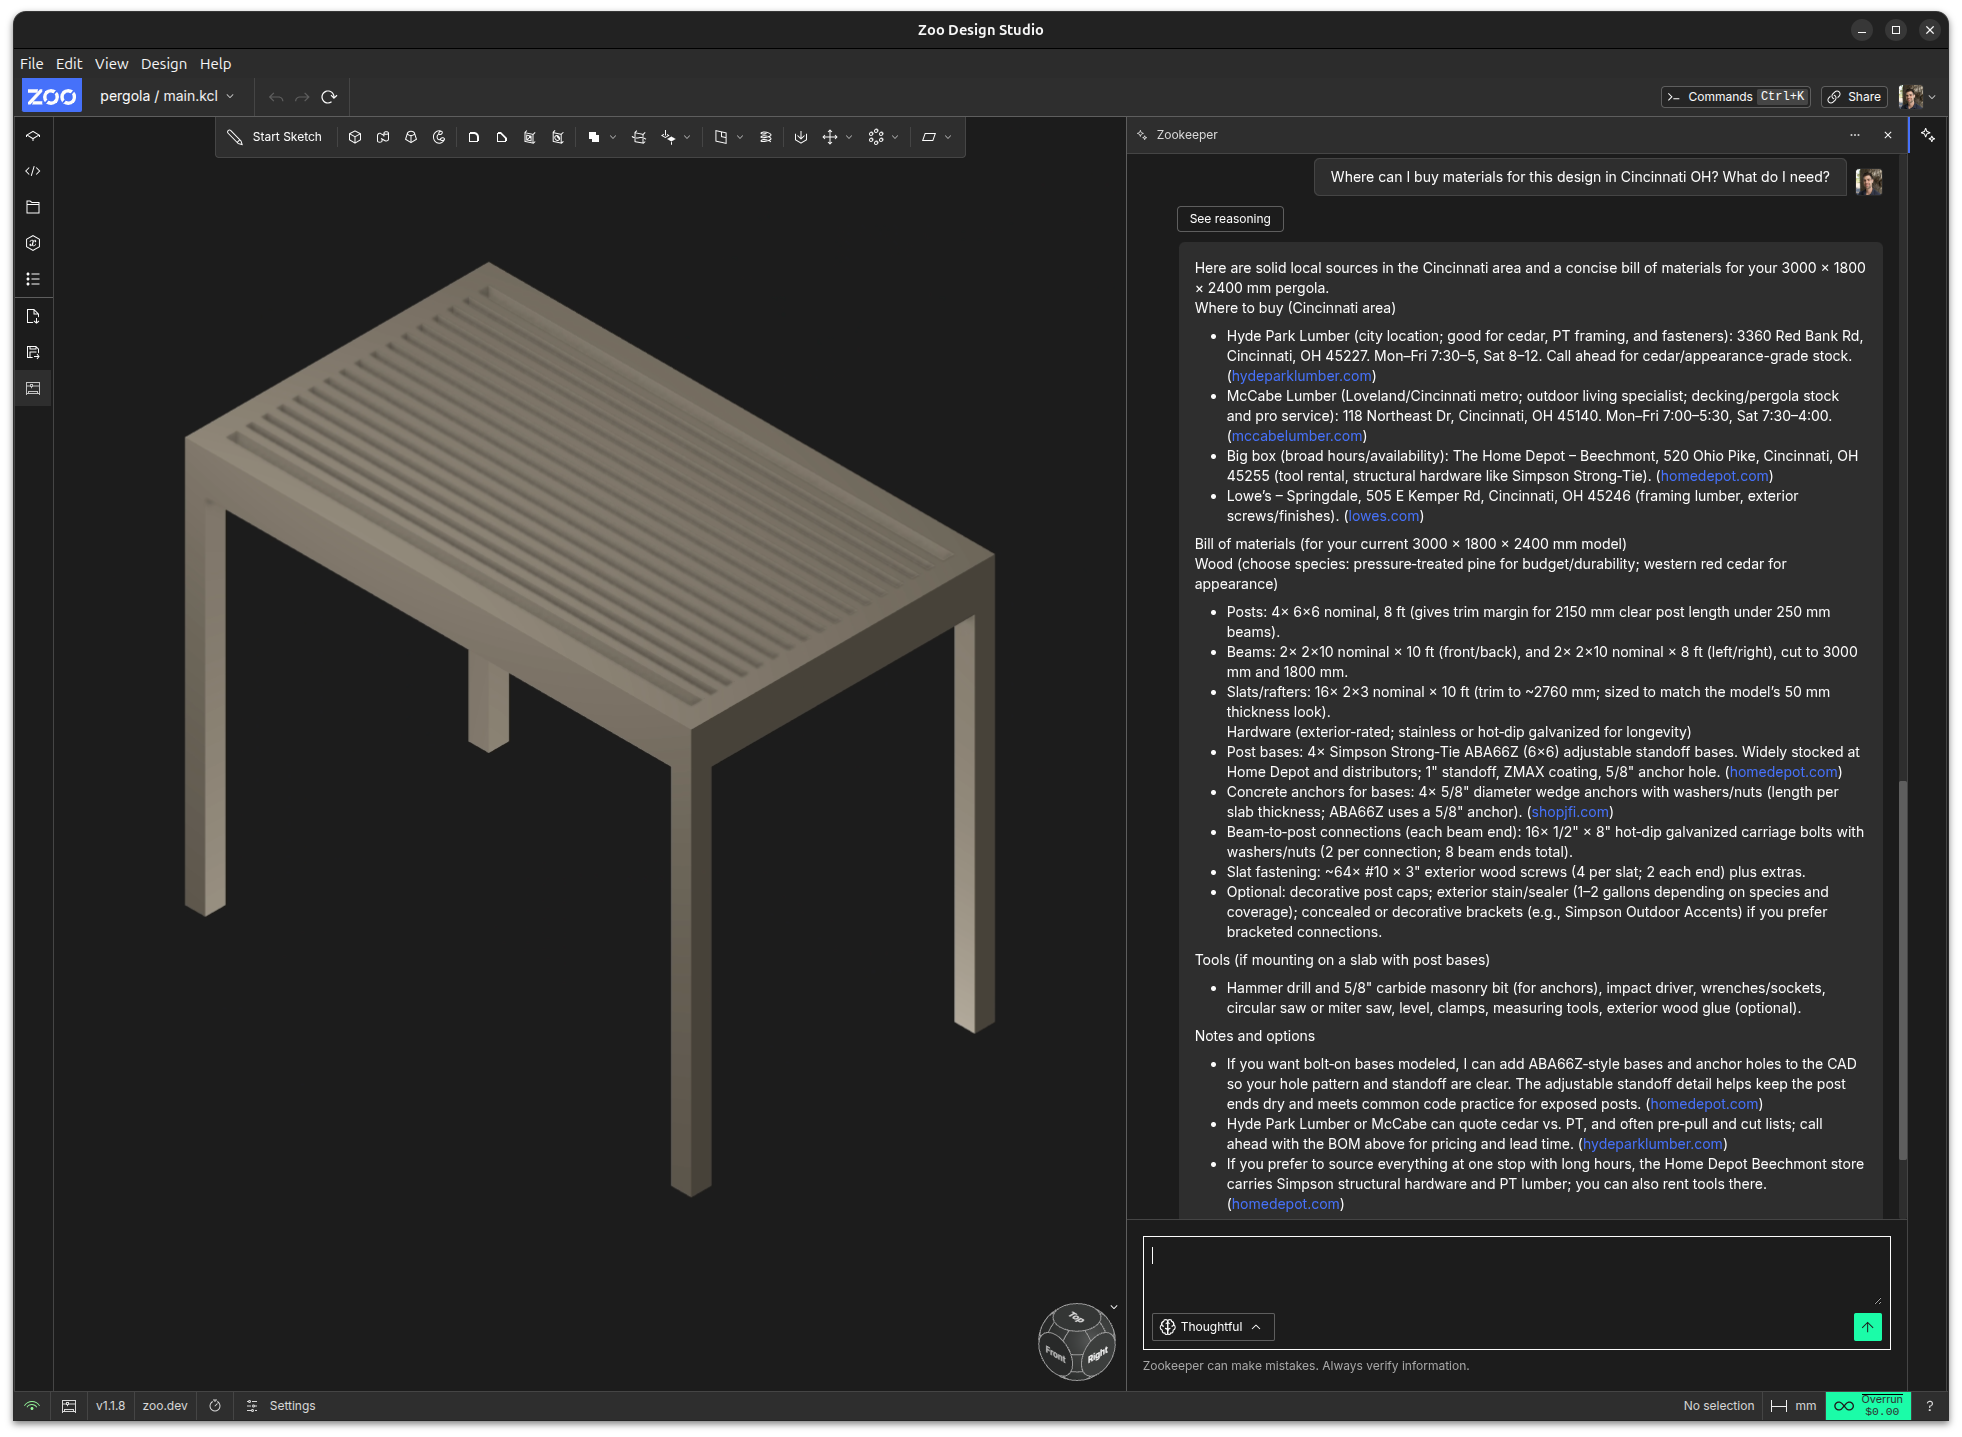This screenshot has height=1437, width=1962.
Task: Open the project files folder pane
Action: (33, 207)
